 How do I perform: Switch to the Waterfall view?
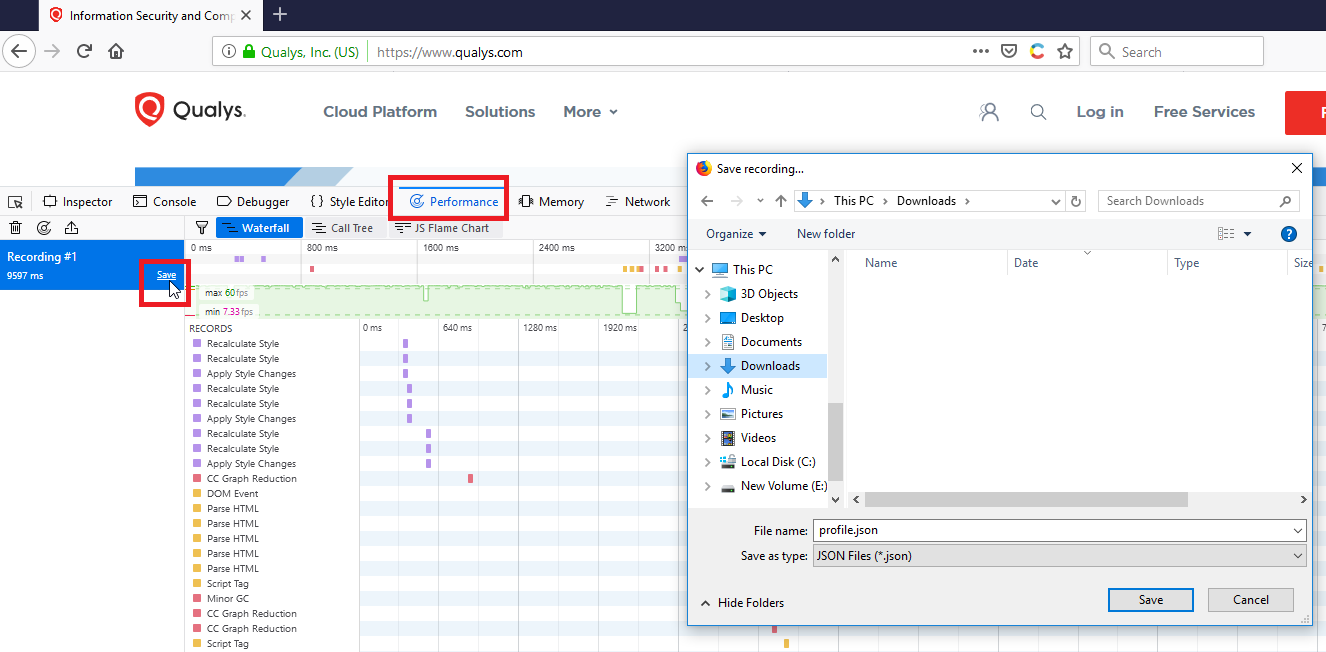pyautogui.click(x=258, y=227)
